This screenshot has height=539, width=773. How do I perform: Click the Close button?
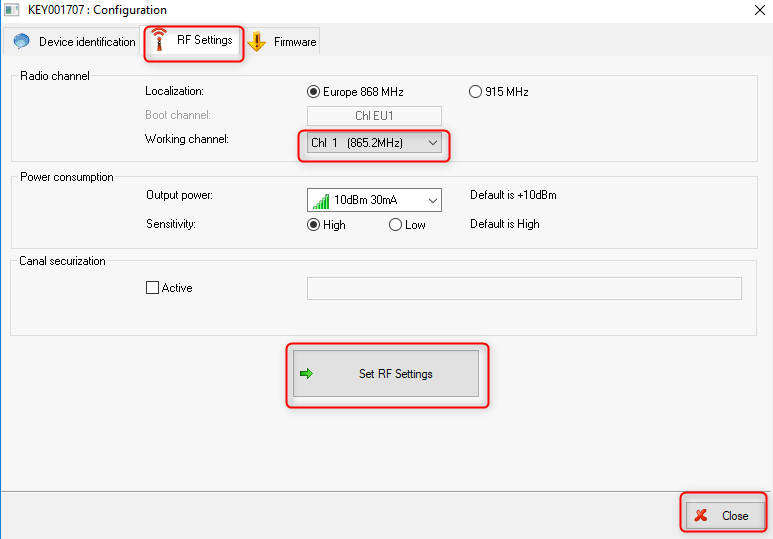point(725,516)
